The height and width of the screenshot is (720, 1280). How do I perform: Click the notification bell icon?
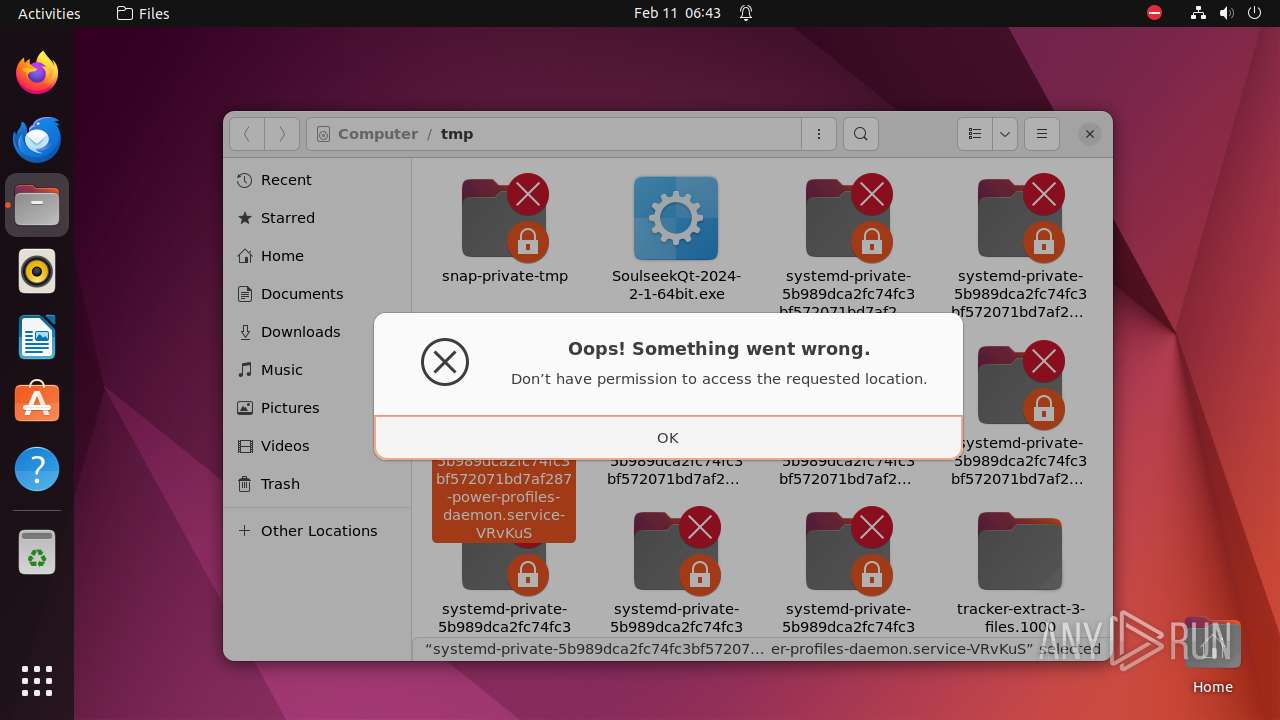click(x=746, y=13)
